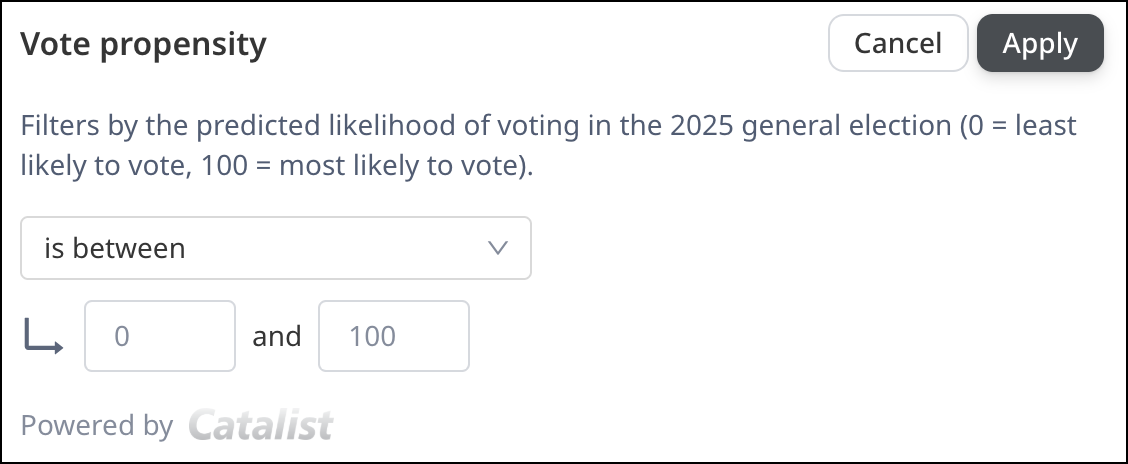Image resolution: width=1128 pixels, height=464 pixels.
Task: Click the Catalist logo
Action: coord(261,425)
